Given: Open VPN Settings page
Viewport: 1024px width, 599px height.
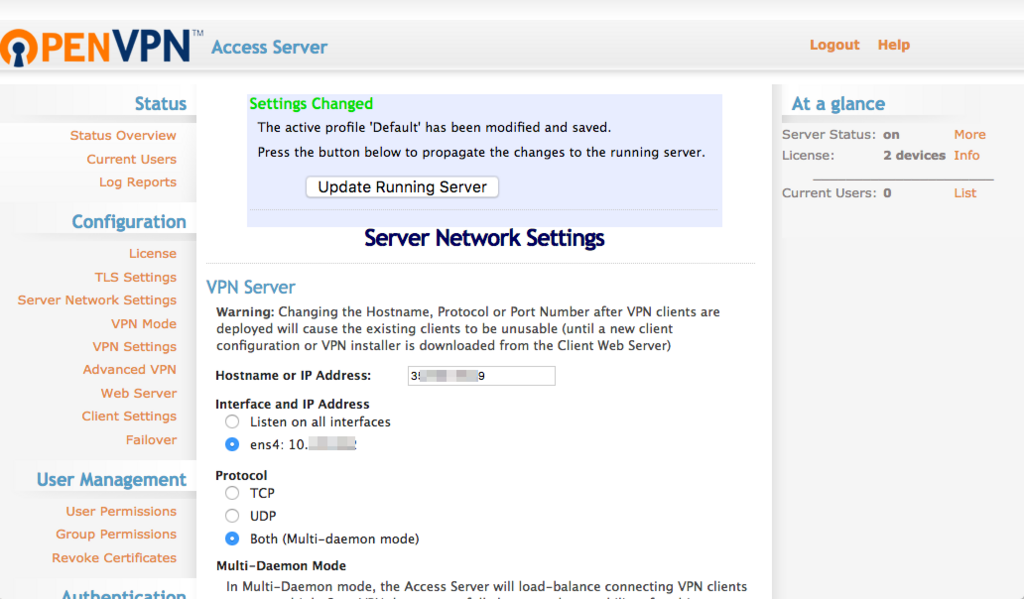Looking at the screenshot, I should click(x=135, y=347).
